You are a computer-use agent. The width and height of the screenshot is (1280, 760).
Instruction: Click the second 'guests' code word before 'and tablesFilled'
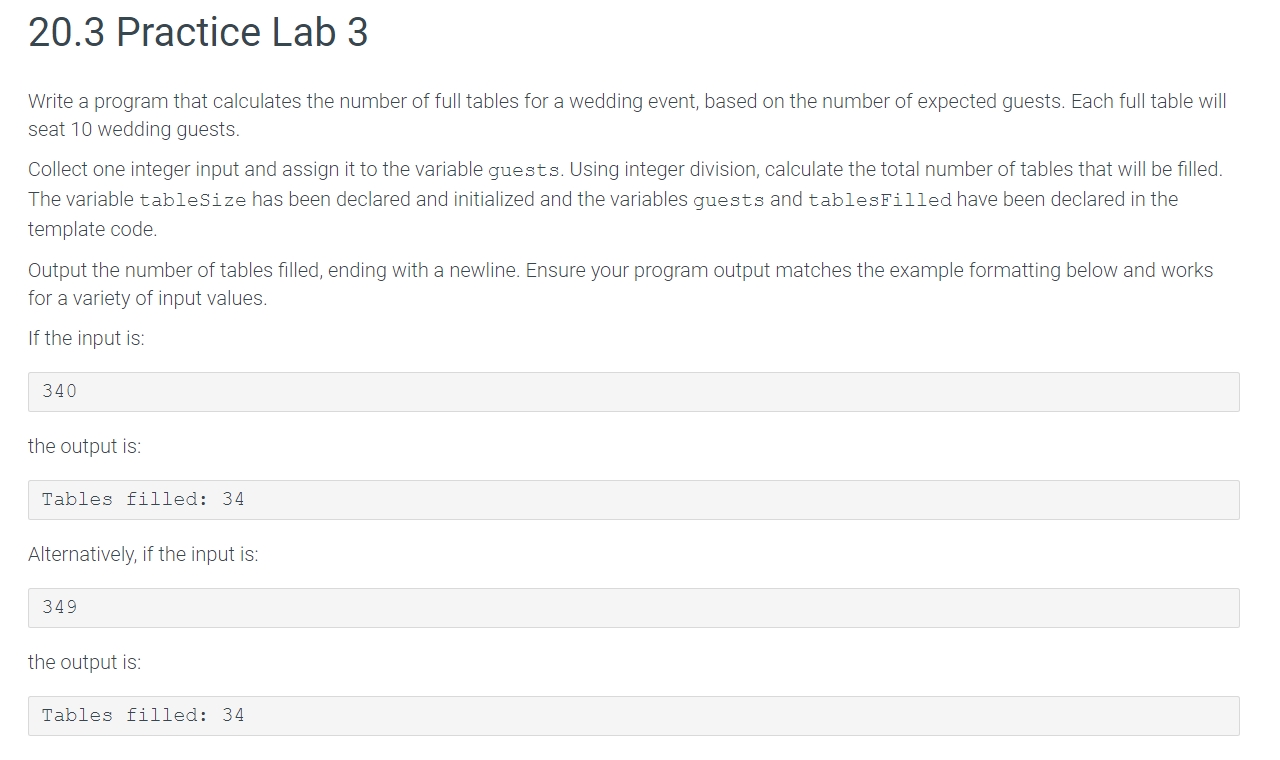click(x=729, y=200)
